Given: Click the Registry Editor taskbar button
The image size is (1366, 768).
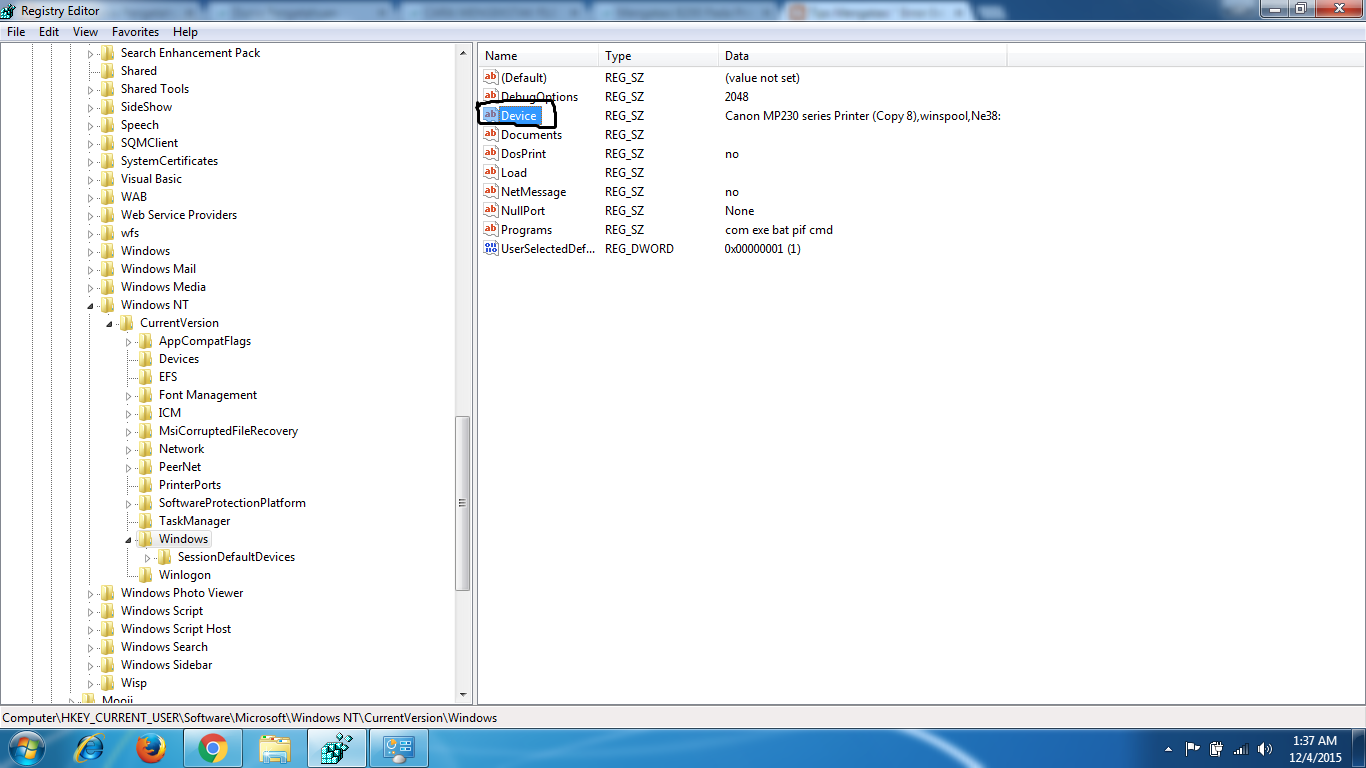Looking at the screenshot, I should click(x=337, y=748).
